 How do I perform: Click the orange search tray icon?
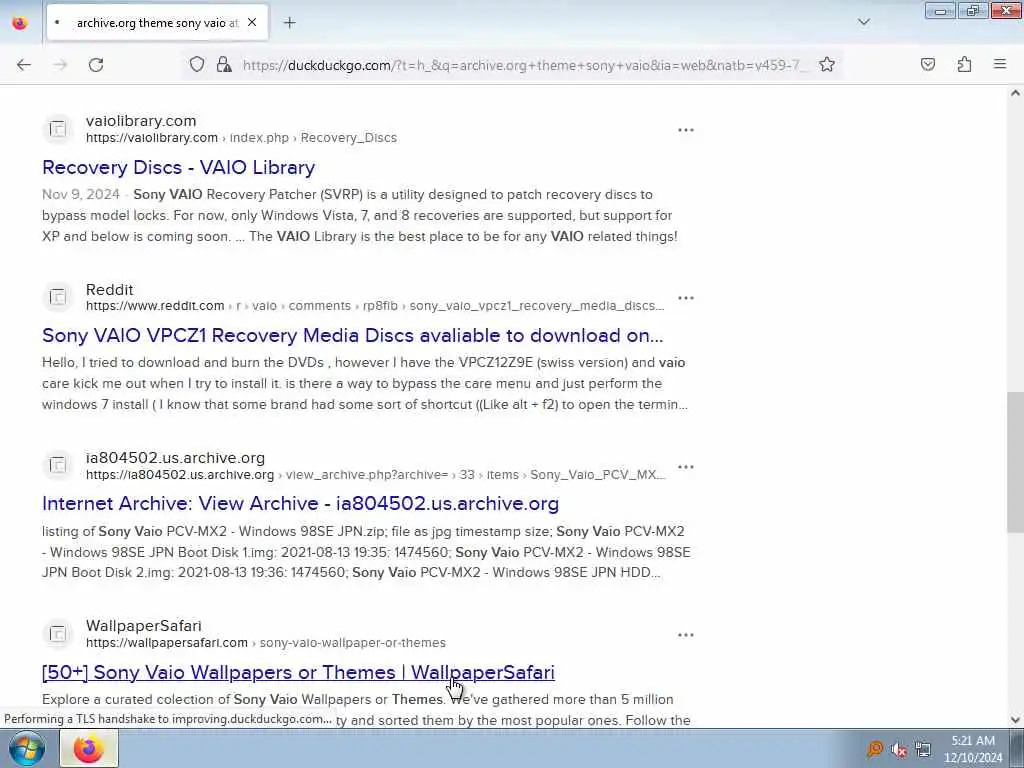point(874,749)
